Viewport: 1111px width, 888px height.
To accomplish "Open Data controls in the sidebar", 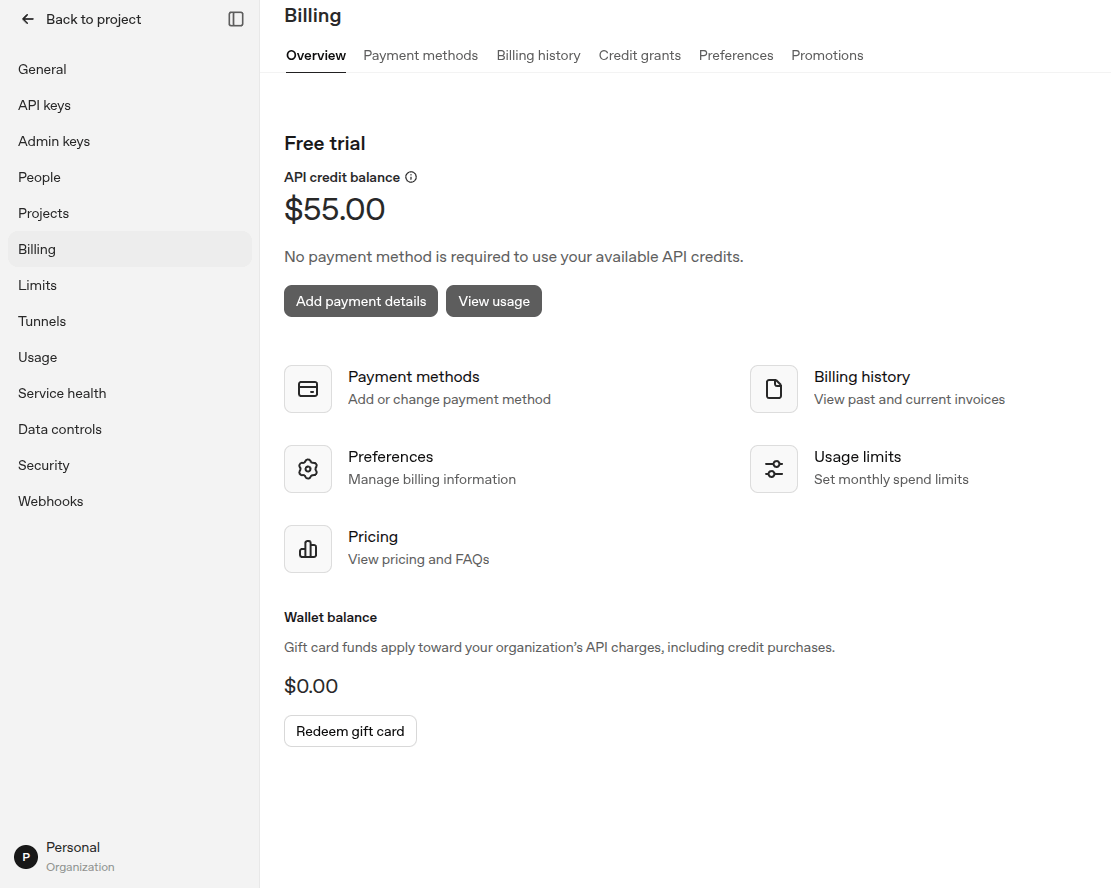I will (130, 429).
